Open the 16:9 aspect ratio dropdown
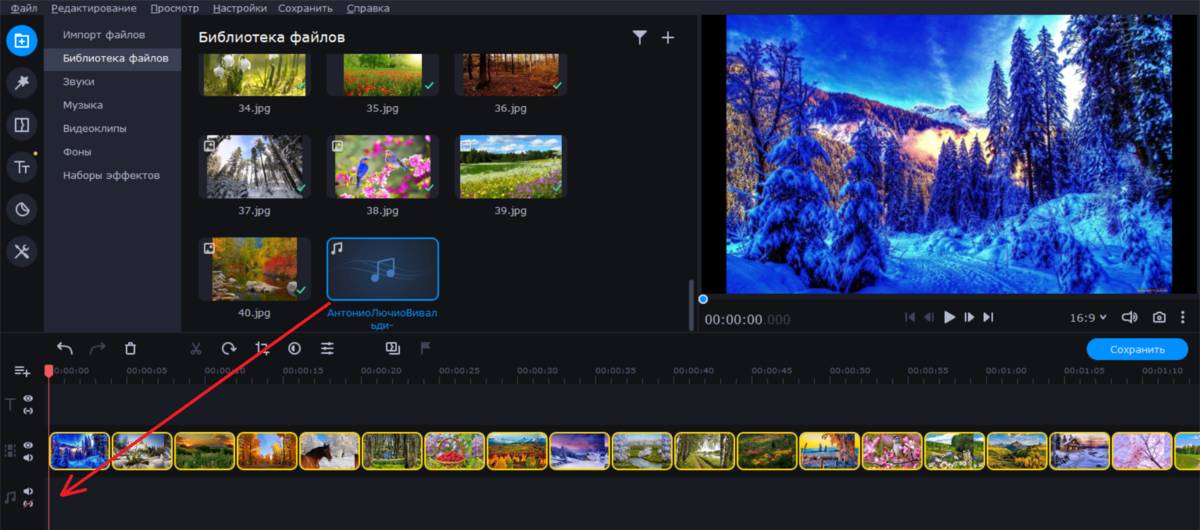This screenshot has height=530, width=1200. point(1088,317)
